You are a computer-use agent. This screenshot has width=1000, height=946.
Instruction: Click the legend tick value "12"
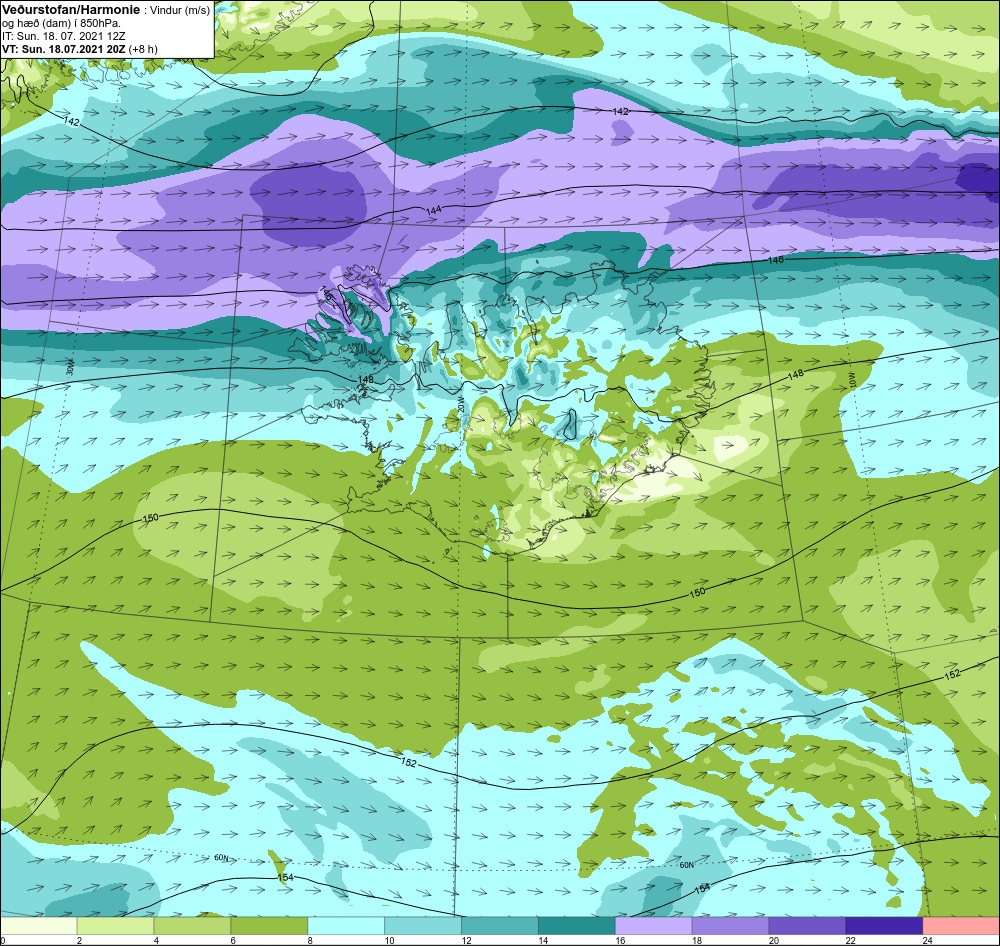click(466, 940)
